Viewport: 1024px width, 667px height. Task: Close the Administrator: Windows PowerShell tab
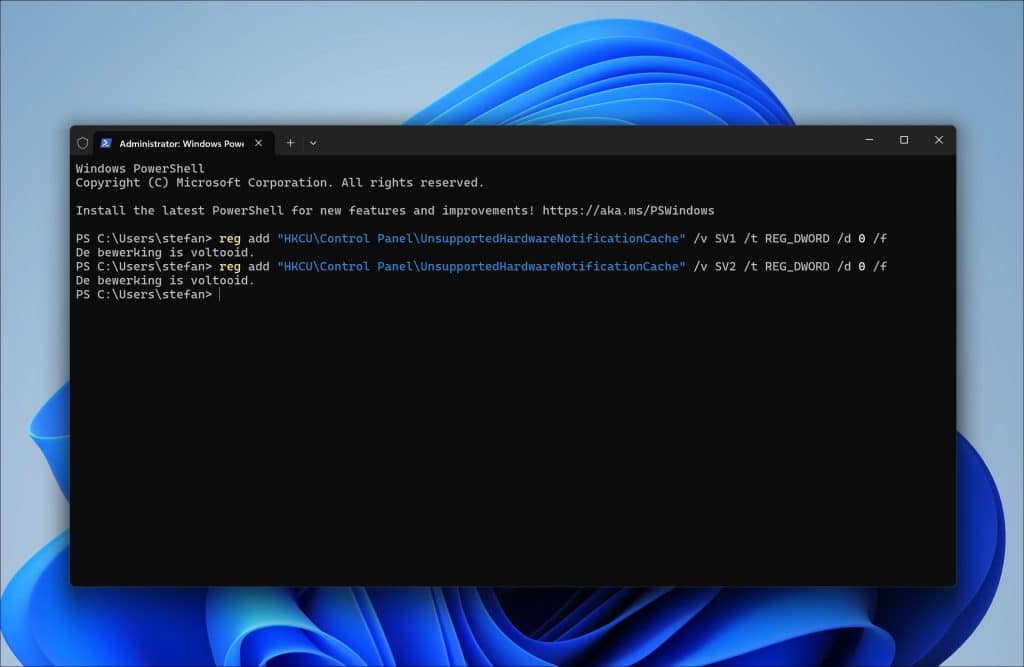tap(259, 143)
